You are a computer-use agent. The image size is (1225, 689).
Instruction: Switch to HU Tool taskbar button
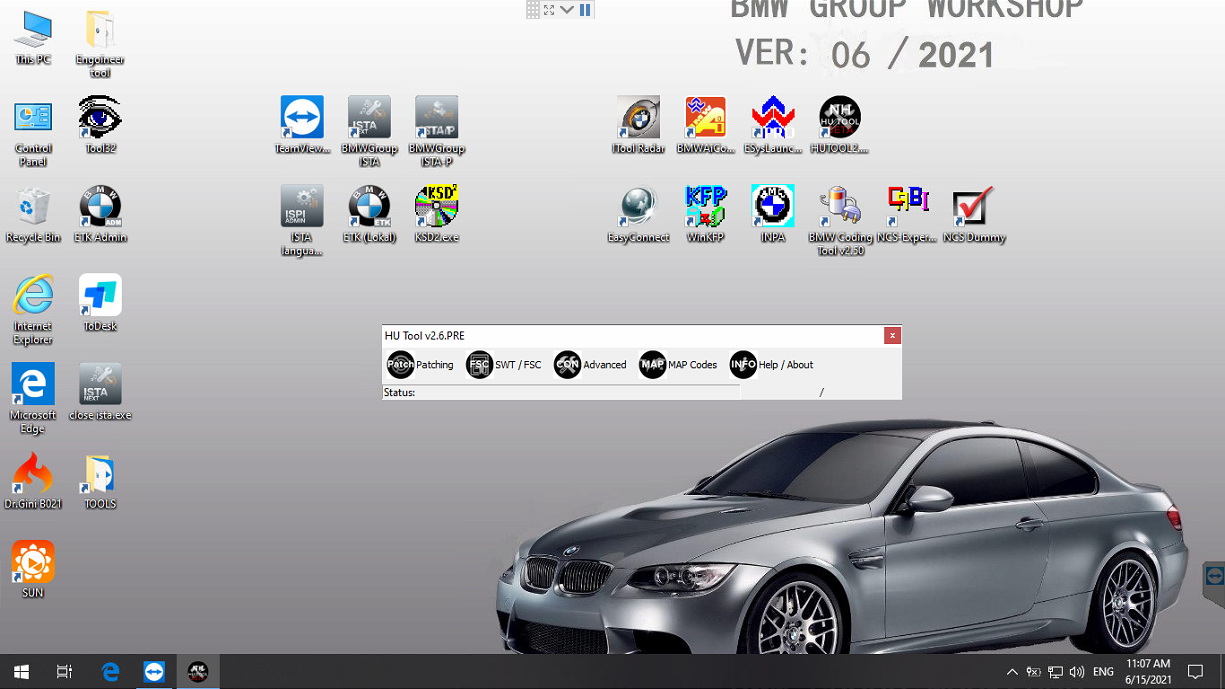[198, 672]
